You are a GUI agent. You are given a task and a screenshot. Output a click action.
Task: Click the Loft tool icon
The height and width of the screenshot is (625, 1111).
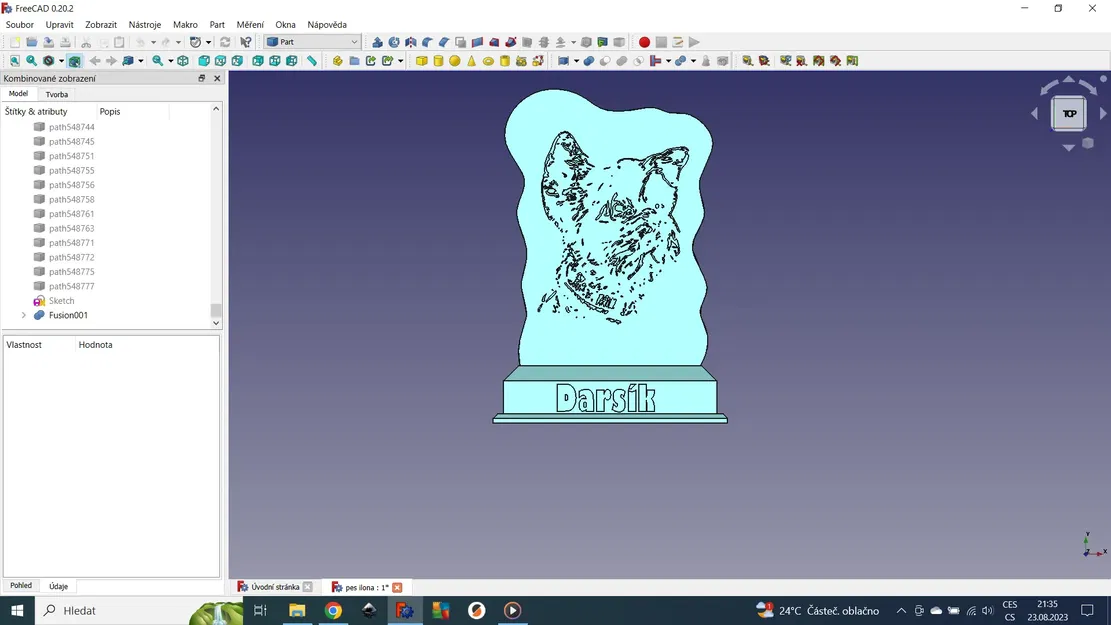click(494, 43)
